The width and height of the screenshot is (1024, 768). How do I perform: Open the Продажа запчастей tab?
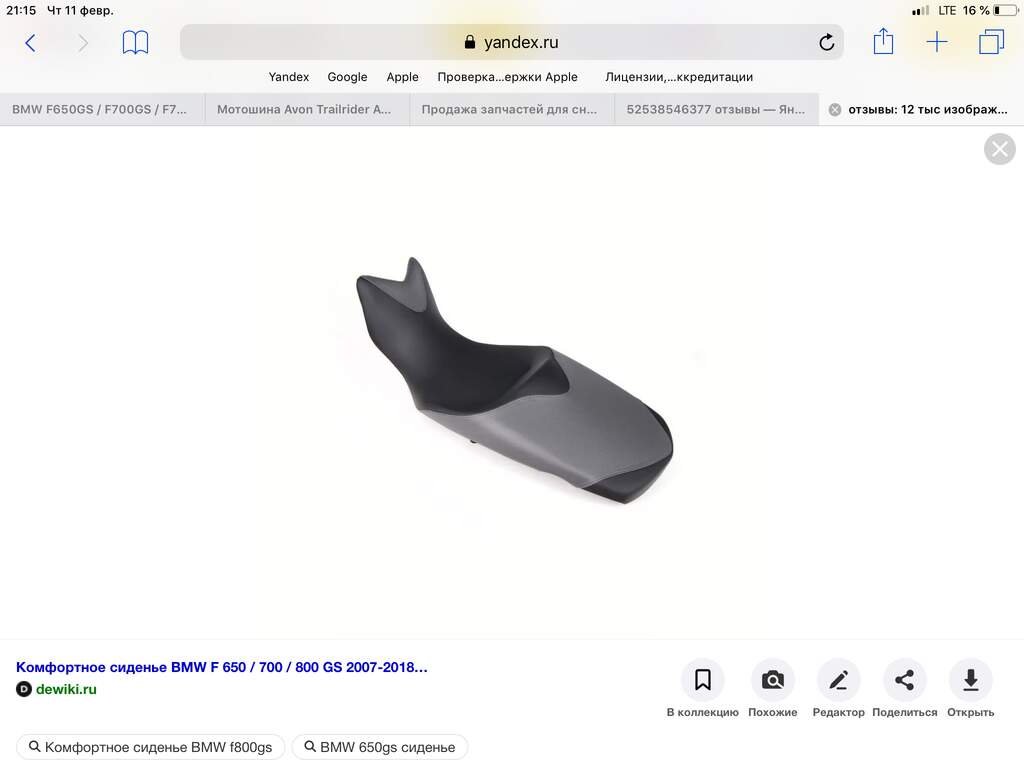click(512, 110)
